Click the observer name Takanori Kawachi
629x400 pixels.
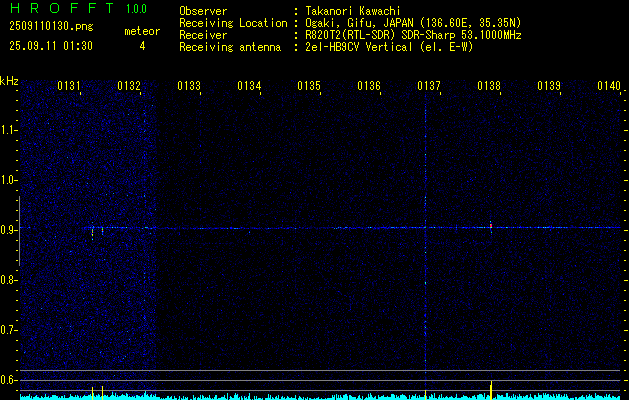[x=353, y=11]
